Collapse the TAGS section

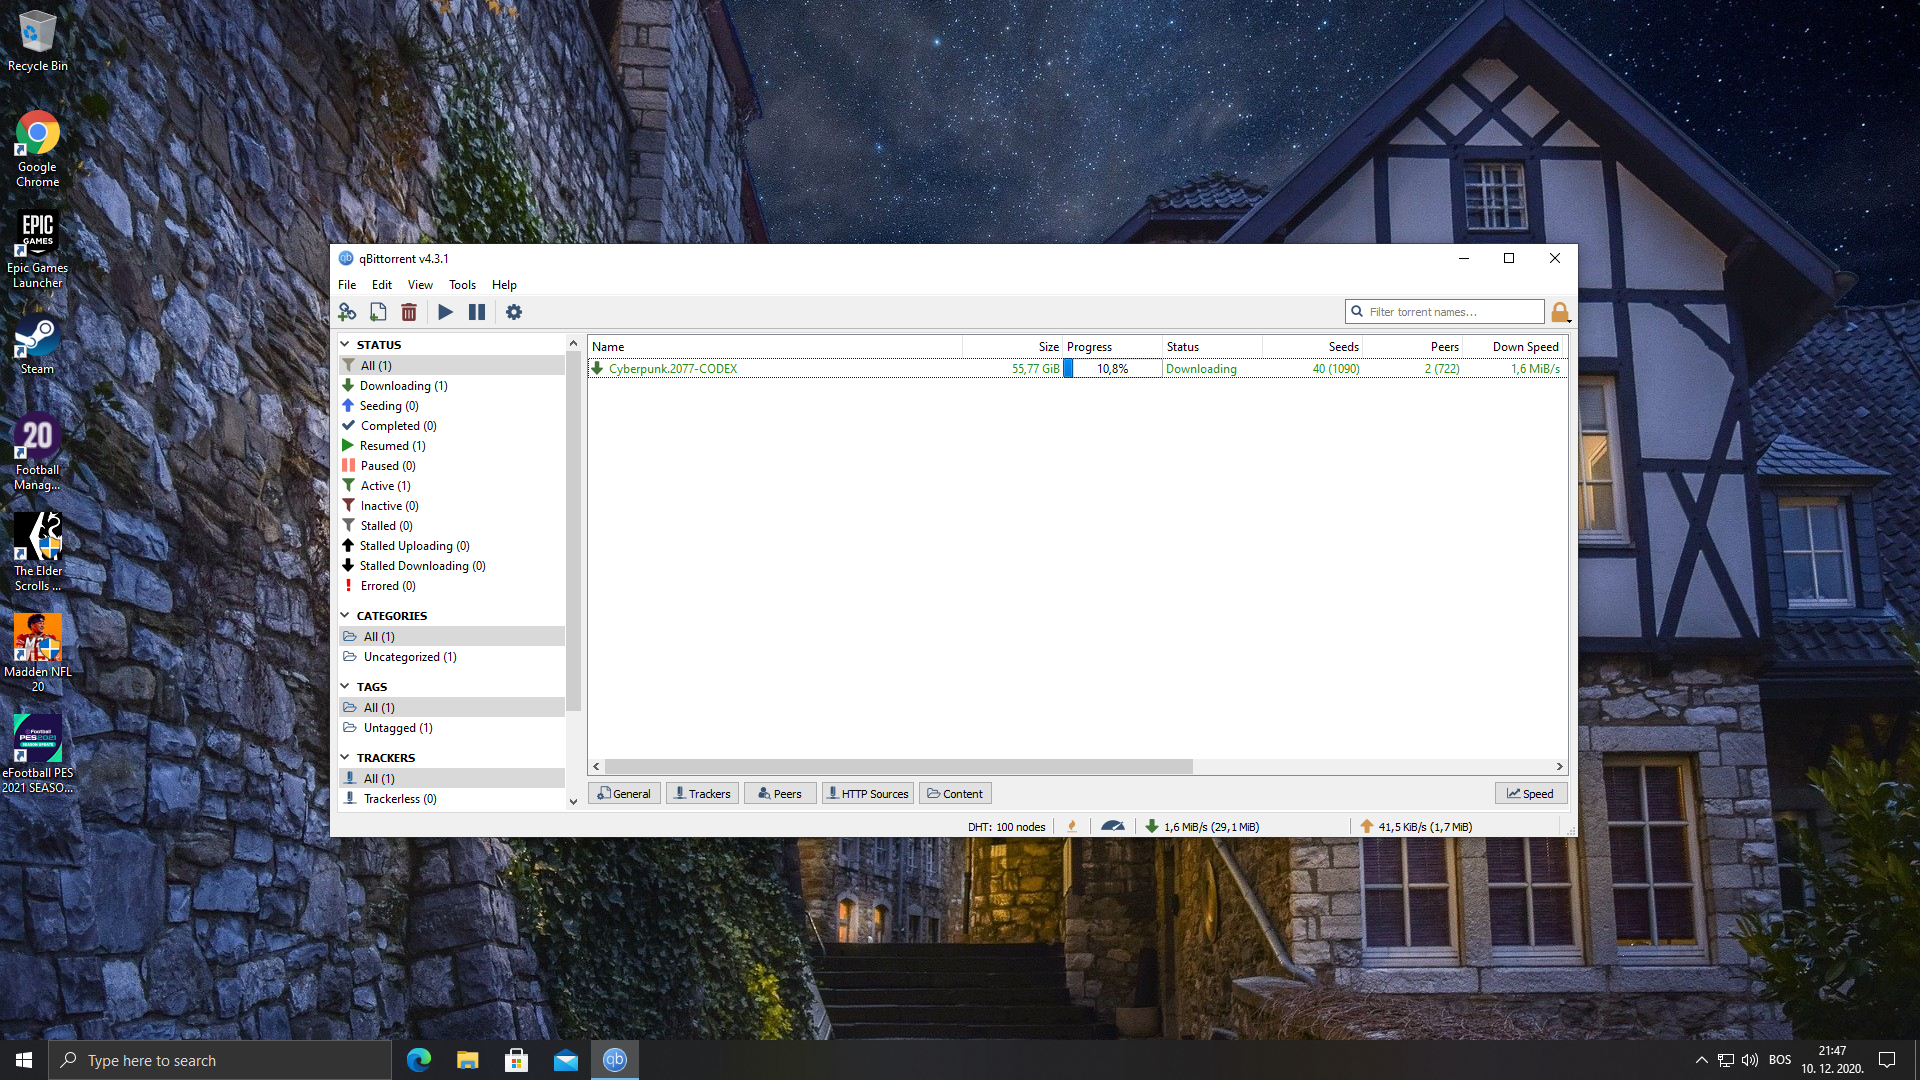coord(345,686)
